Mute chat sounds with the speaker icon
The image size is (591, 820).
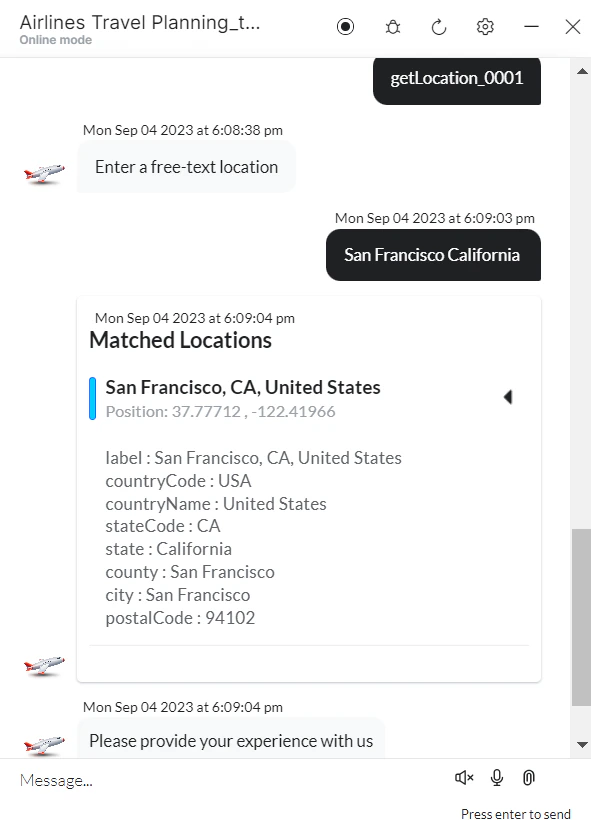pyautogui.click(x=463, y=777)
